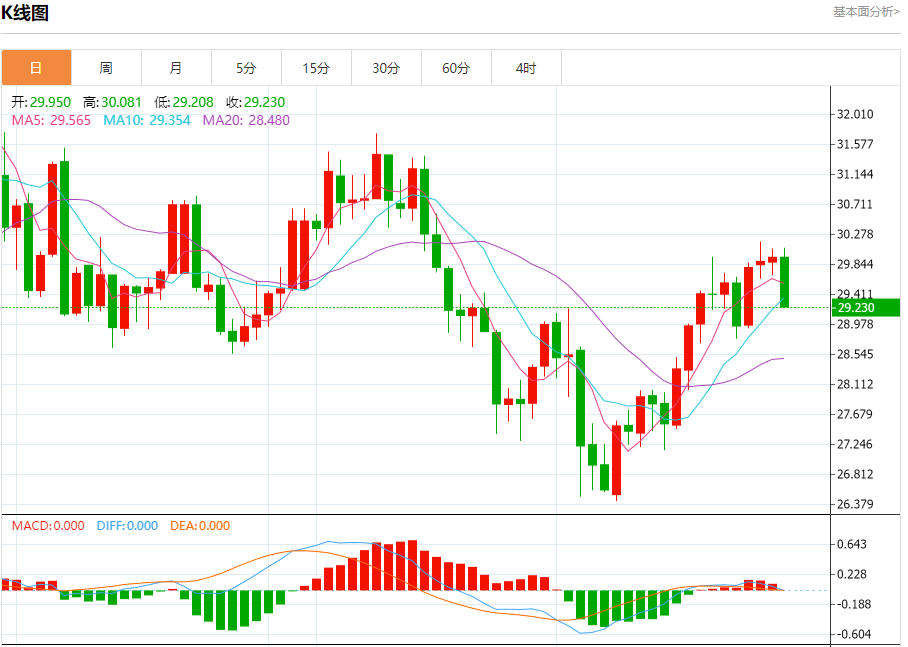Open the 基本面分析 link
This screenshot has height=647, width=908.
tap(866, 12)
